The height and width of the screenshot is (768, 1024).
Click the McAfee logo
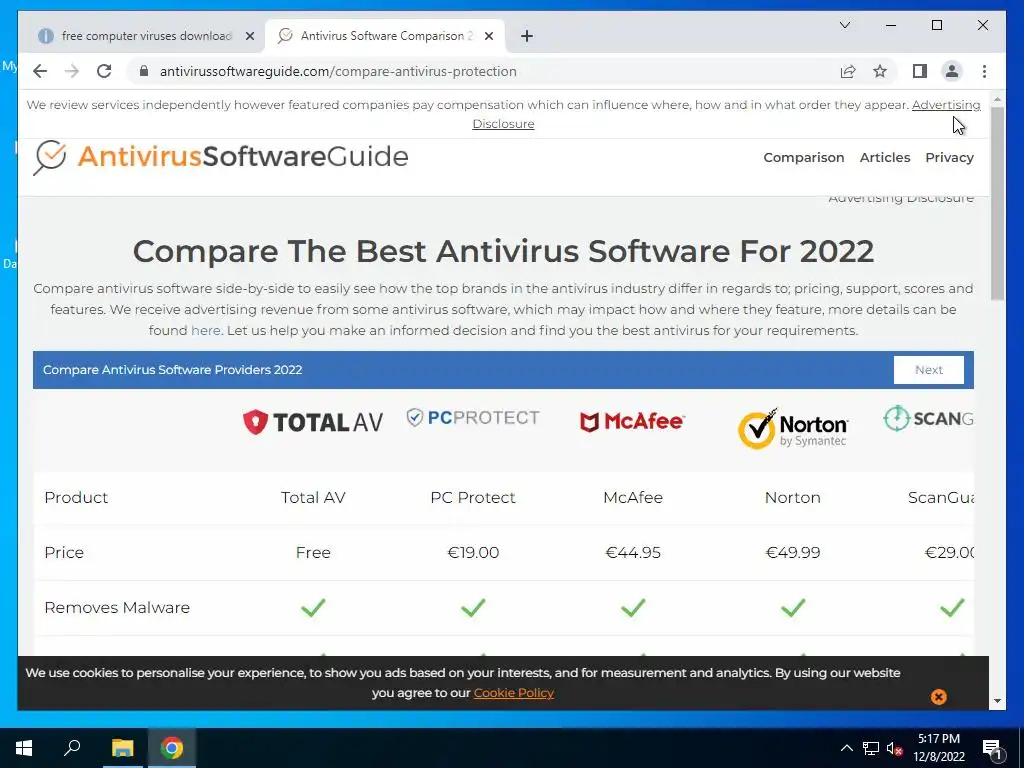coord(632,422)
